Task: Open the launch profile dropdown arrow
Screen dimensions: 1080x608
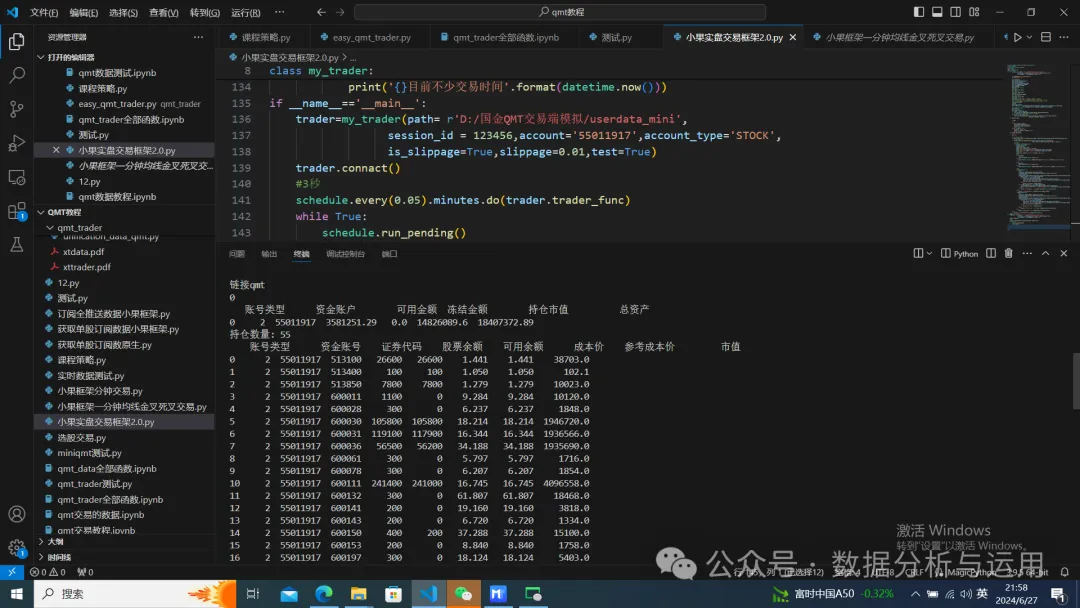Action: pos(929,253)
